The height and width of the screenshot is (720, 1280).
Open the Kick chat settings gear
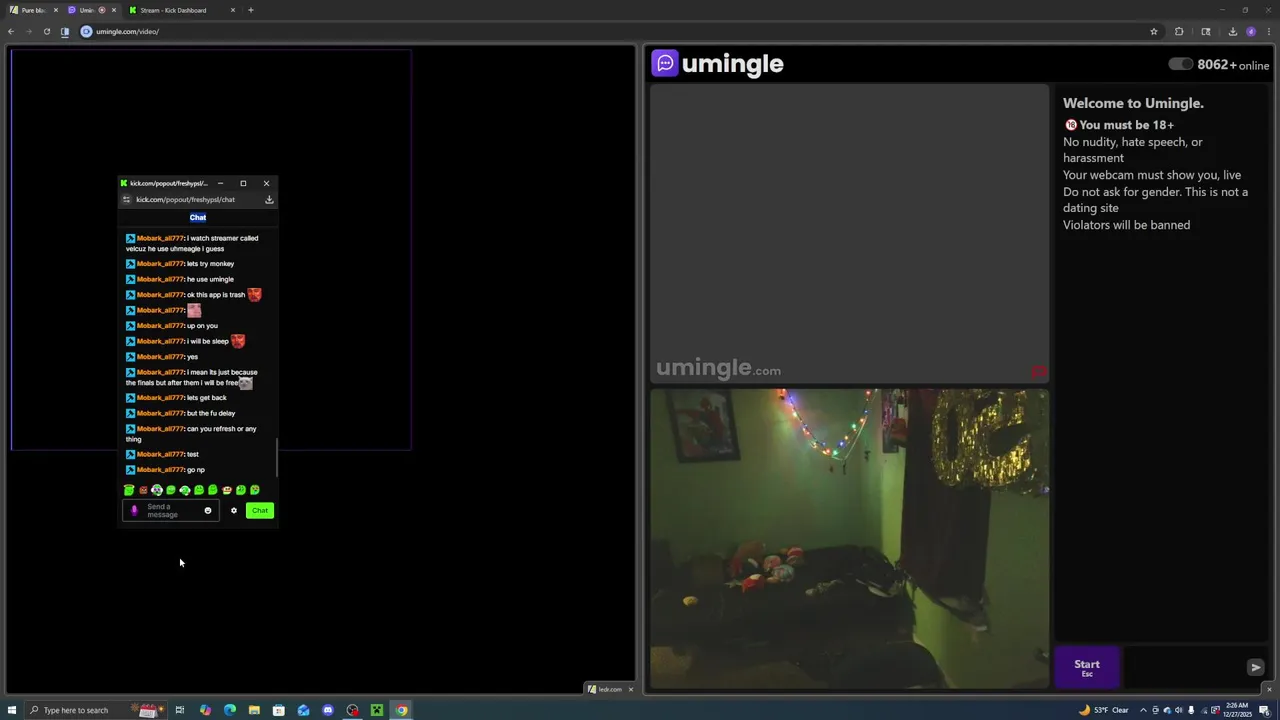click(234, 511)
